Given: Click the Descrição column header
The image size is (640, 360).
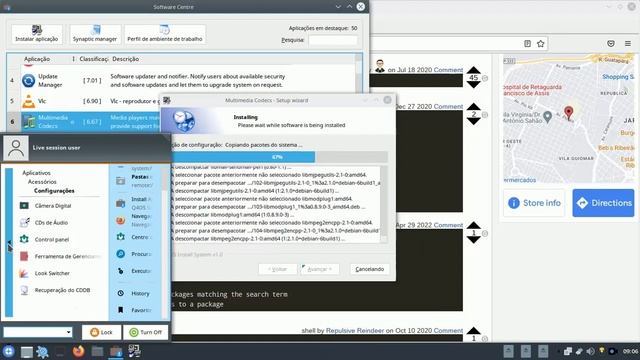Looking at the screenshot, I should tap(126, 59).
